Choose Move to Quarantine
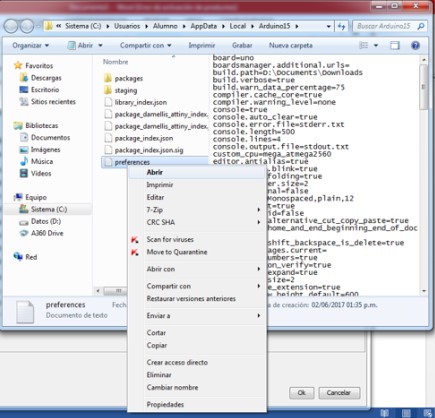The image size is (435, 418). [x=197, y=252]
